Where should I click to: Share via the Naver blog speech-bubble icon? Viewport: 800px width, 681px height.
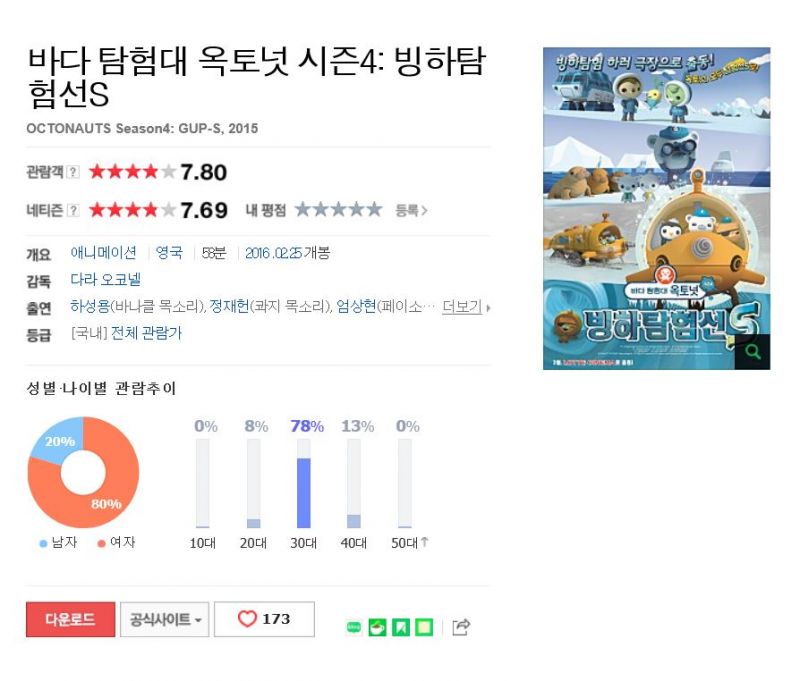(354, 627)
